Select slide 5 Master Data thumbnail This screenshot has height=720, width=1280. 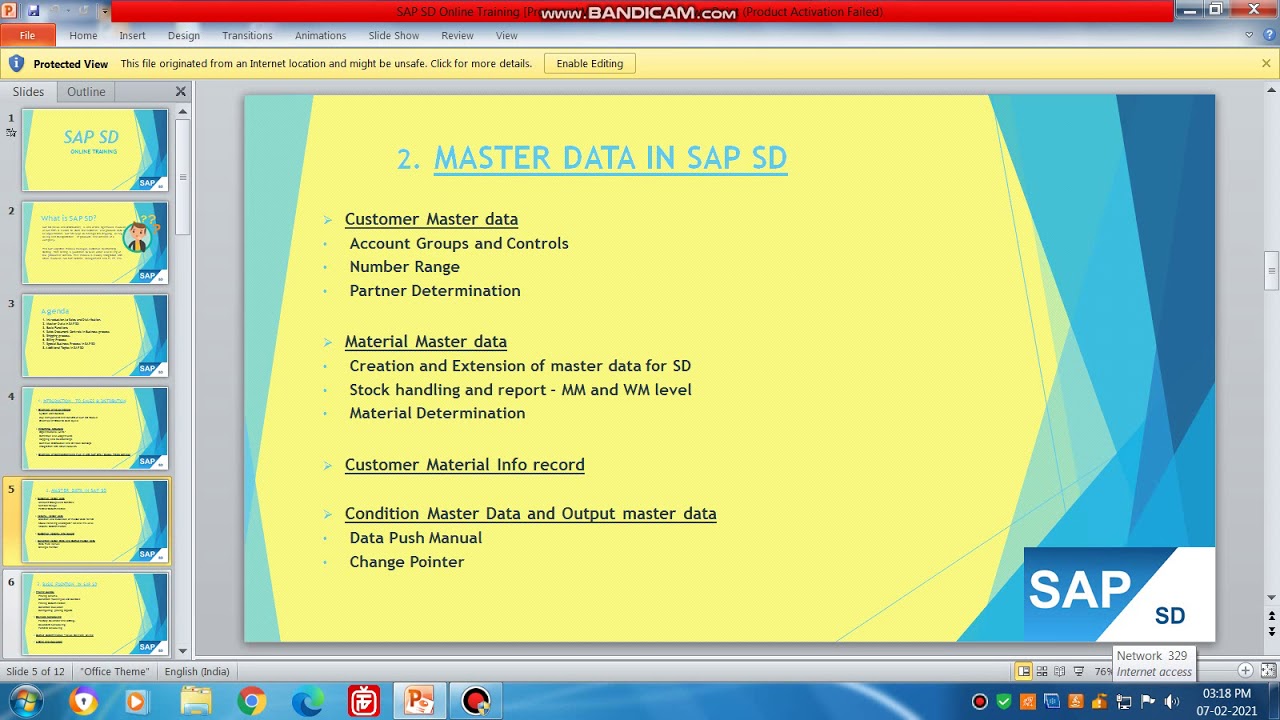(95, 521)
